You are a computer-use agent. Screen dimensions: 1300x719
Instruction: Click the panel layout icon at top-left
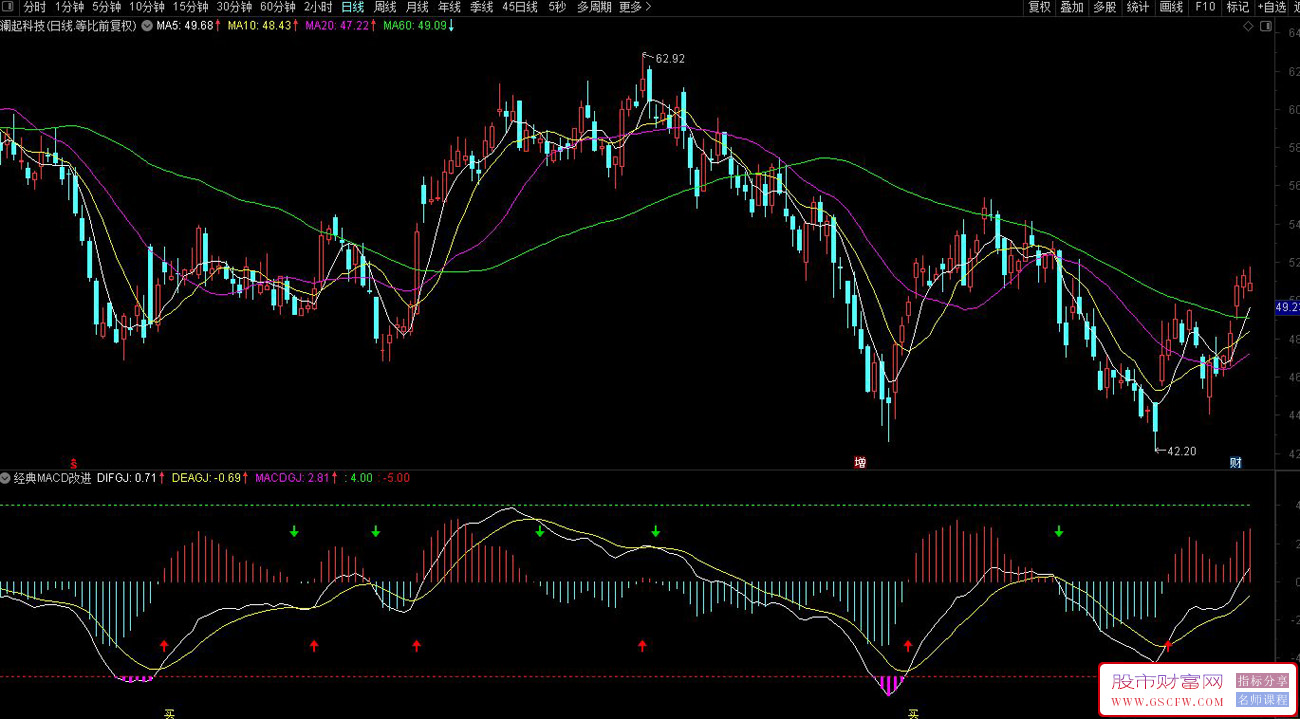pos(8,7)
